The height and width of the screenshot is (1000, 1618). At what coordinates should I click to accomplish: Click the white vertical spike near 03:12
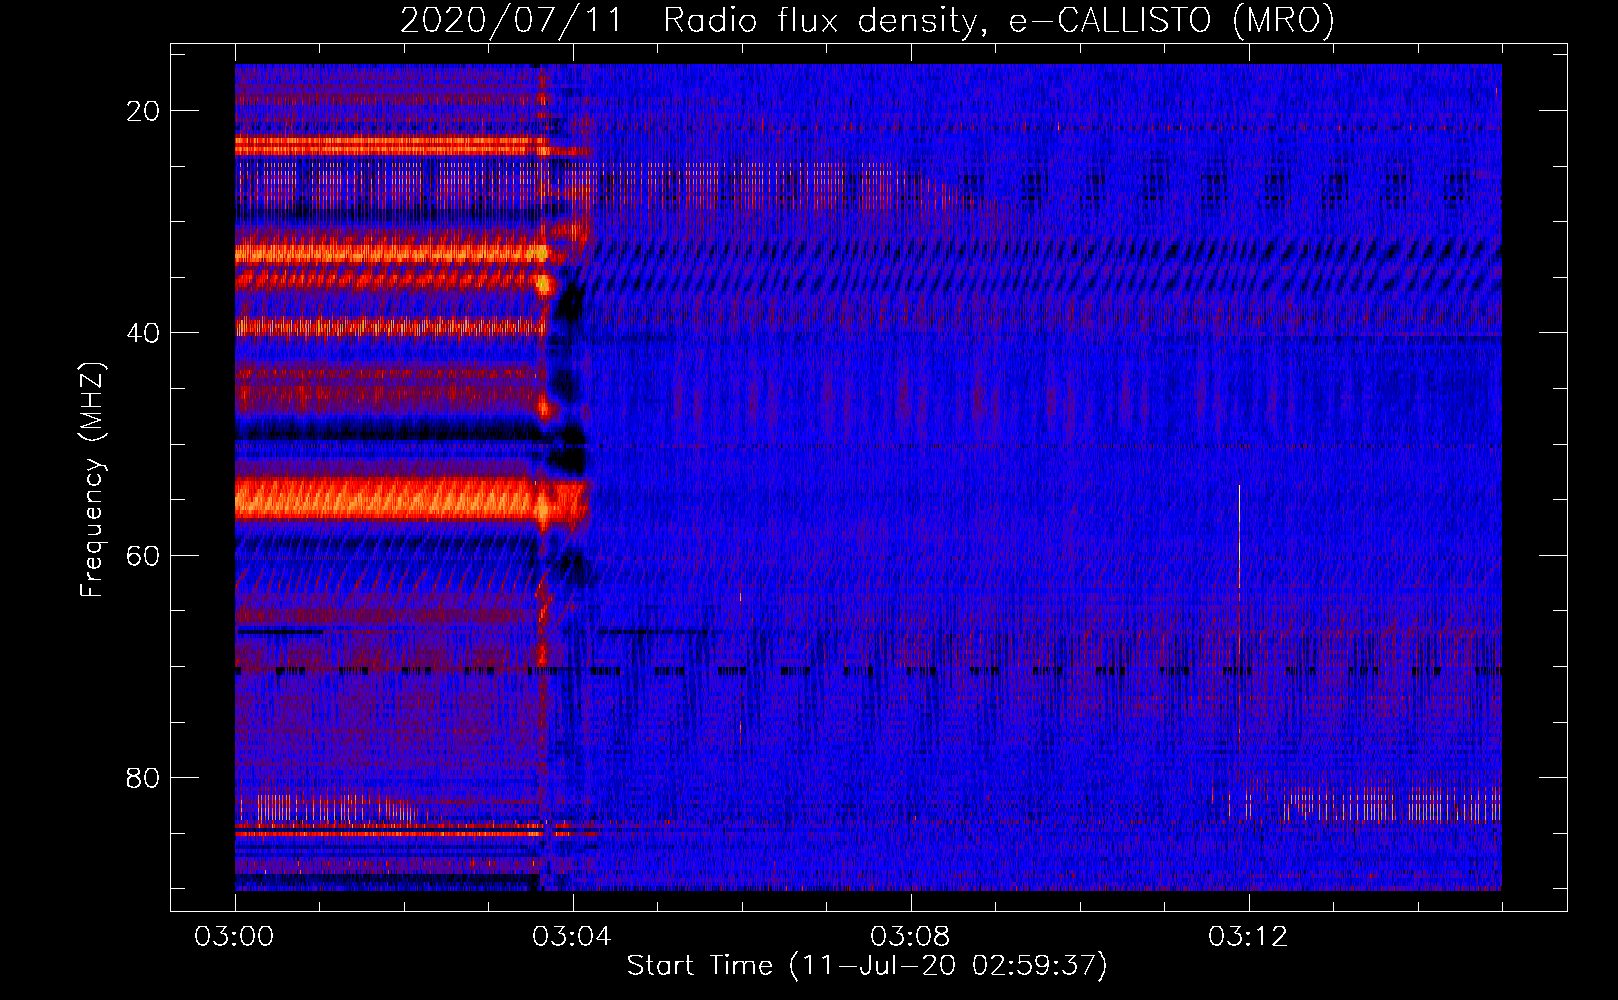tap(1239, 537)
